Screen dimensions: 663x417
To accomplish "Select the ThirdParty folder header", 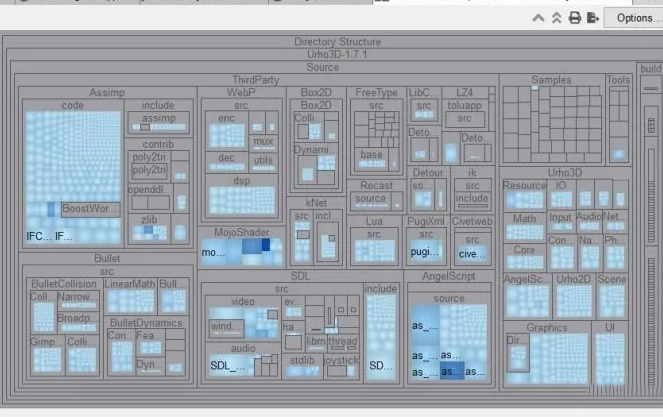I will click(255, 80).
